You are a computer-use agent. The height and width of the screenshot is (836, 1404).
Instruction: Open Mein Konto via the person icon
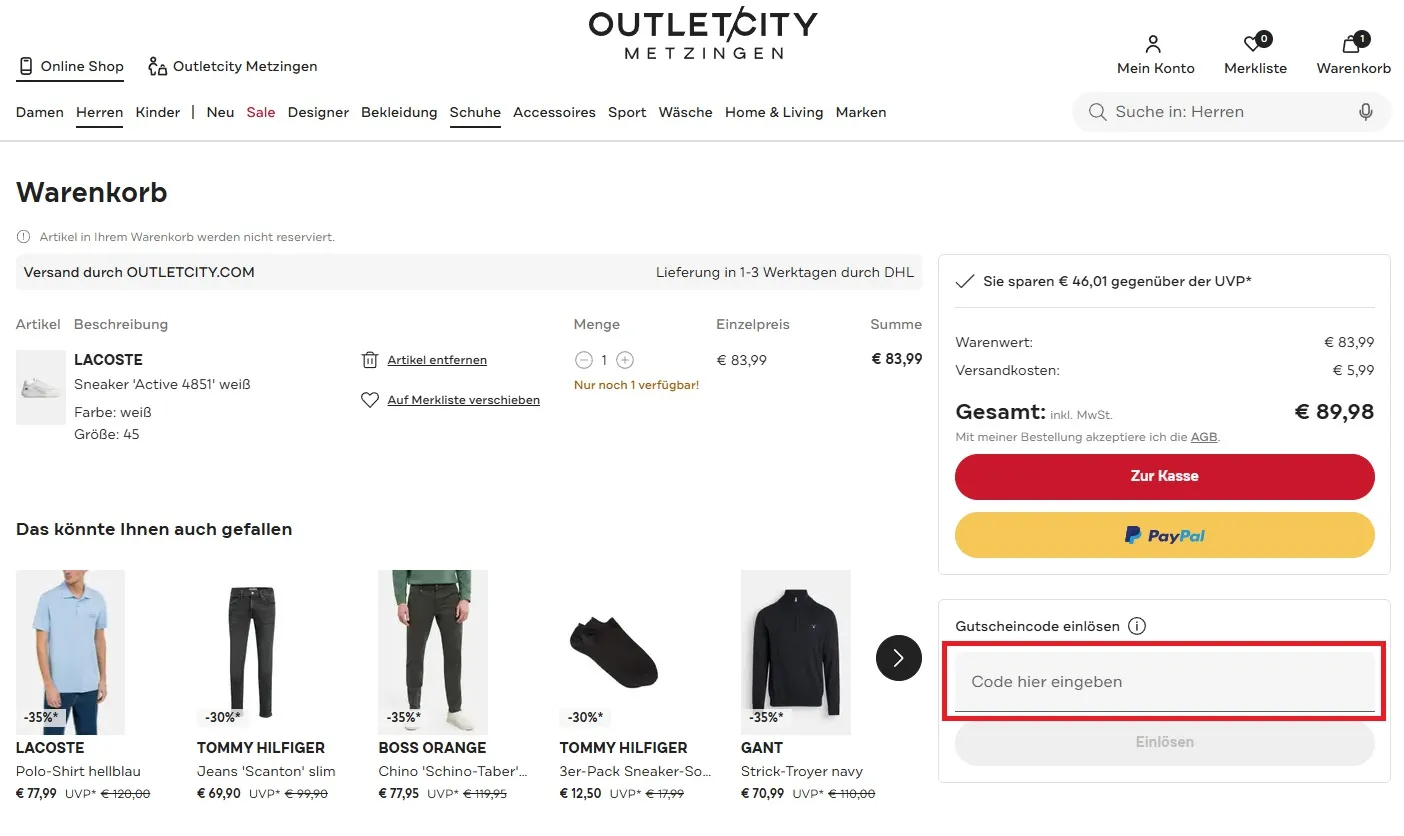(x=1154, y=45)
